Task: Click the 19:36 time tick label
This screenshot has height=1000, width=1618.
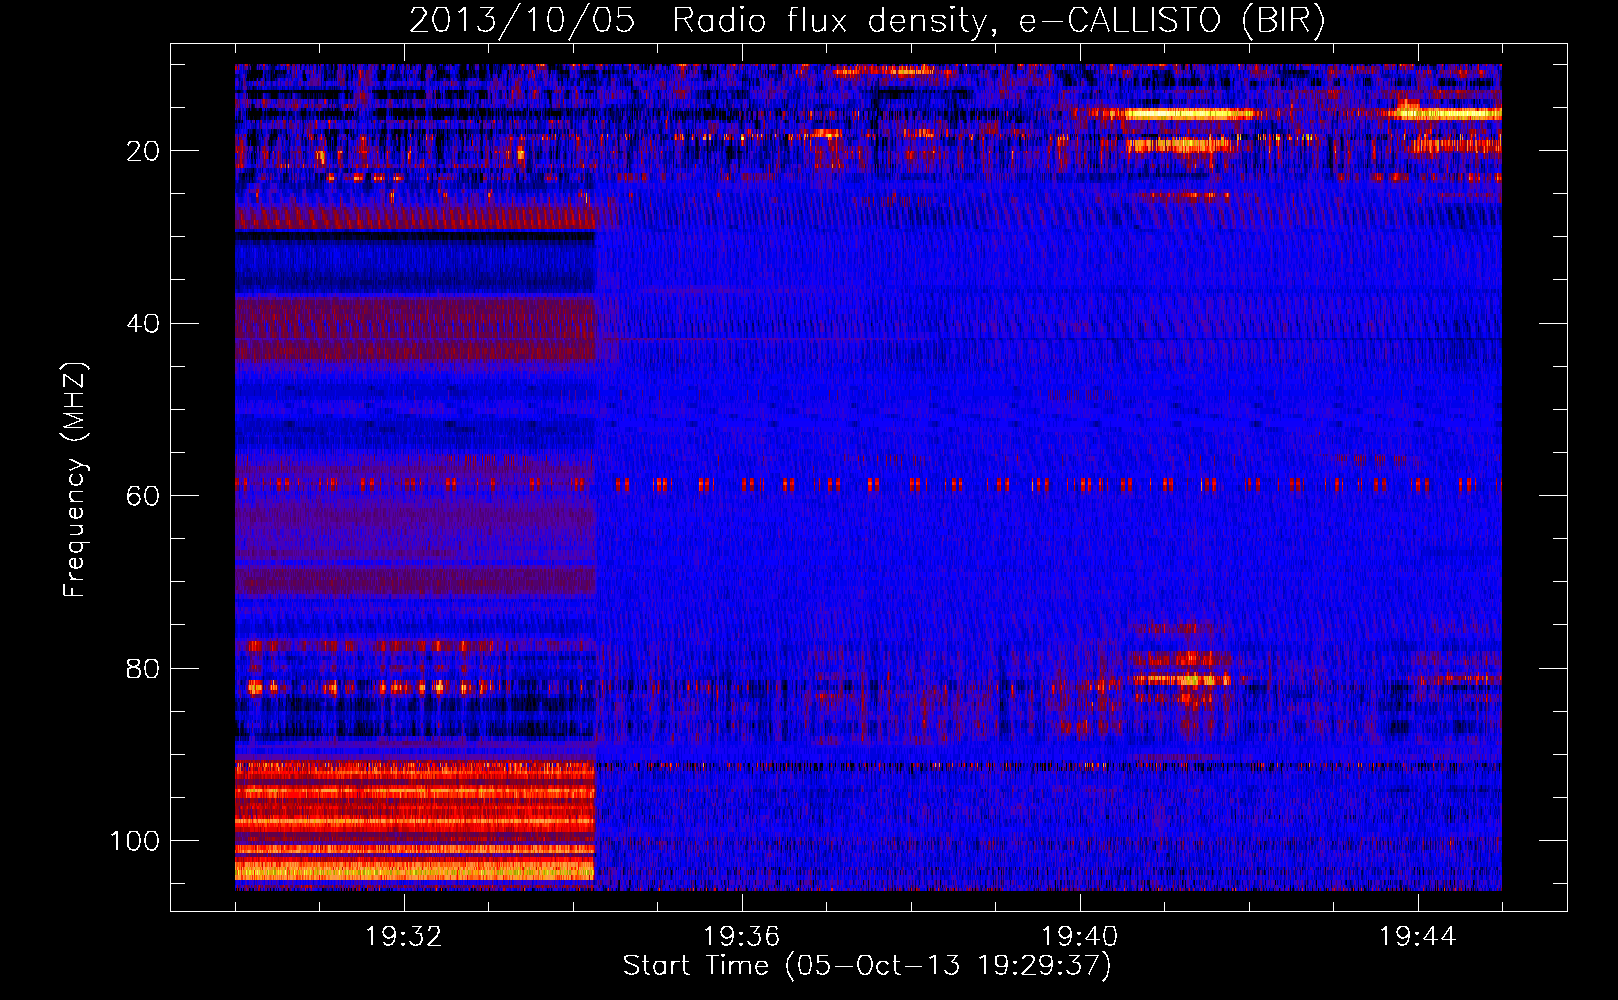Action: tap(742, 937)
